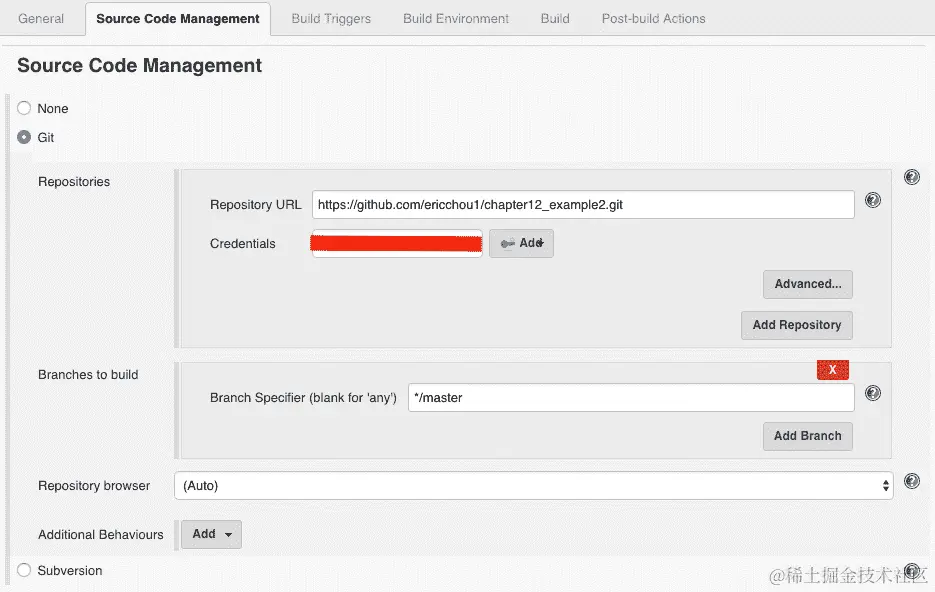Click the credentials Add button
The image size is (935, 592).
click(521, 243)
